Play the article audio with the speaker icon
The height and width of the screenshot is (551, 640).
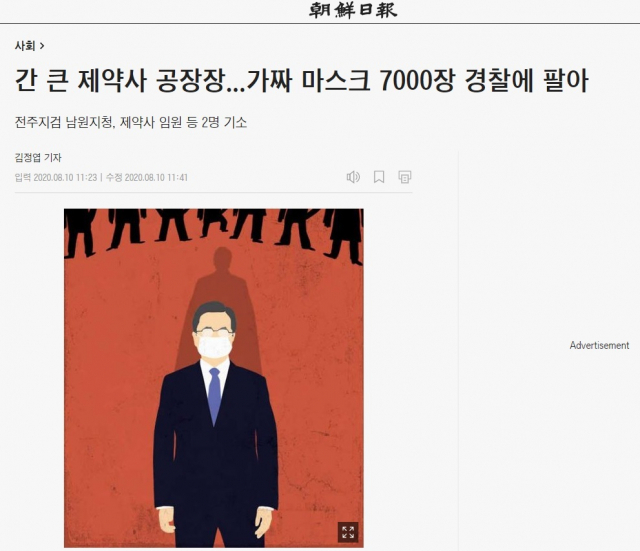click(x=353, y=177)
